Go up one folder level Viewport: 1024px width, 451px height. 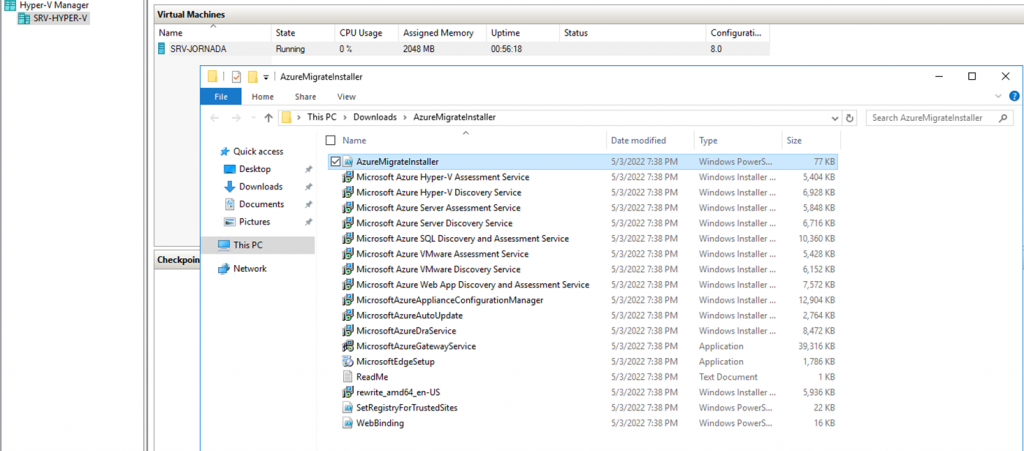click(268, 118)
